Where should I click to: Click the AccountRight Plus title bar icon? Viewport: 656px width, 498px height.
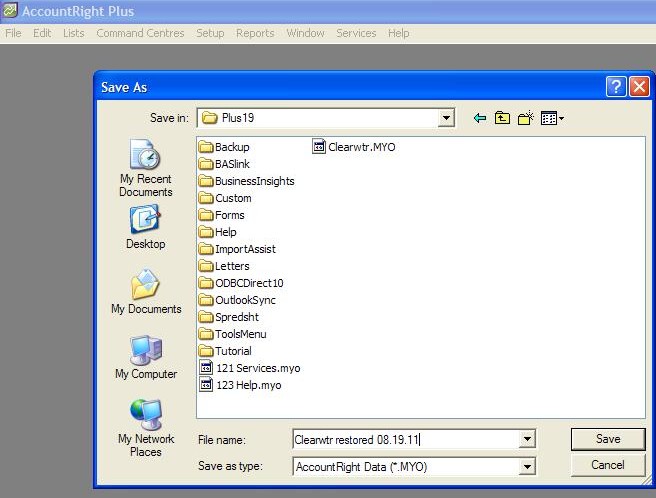coord(9,10)
